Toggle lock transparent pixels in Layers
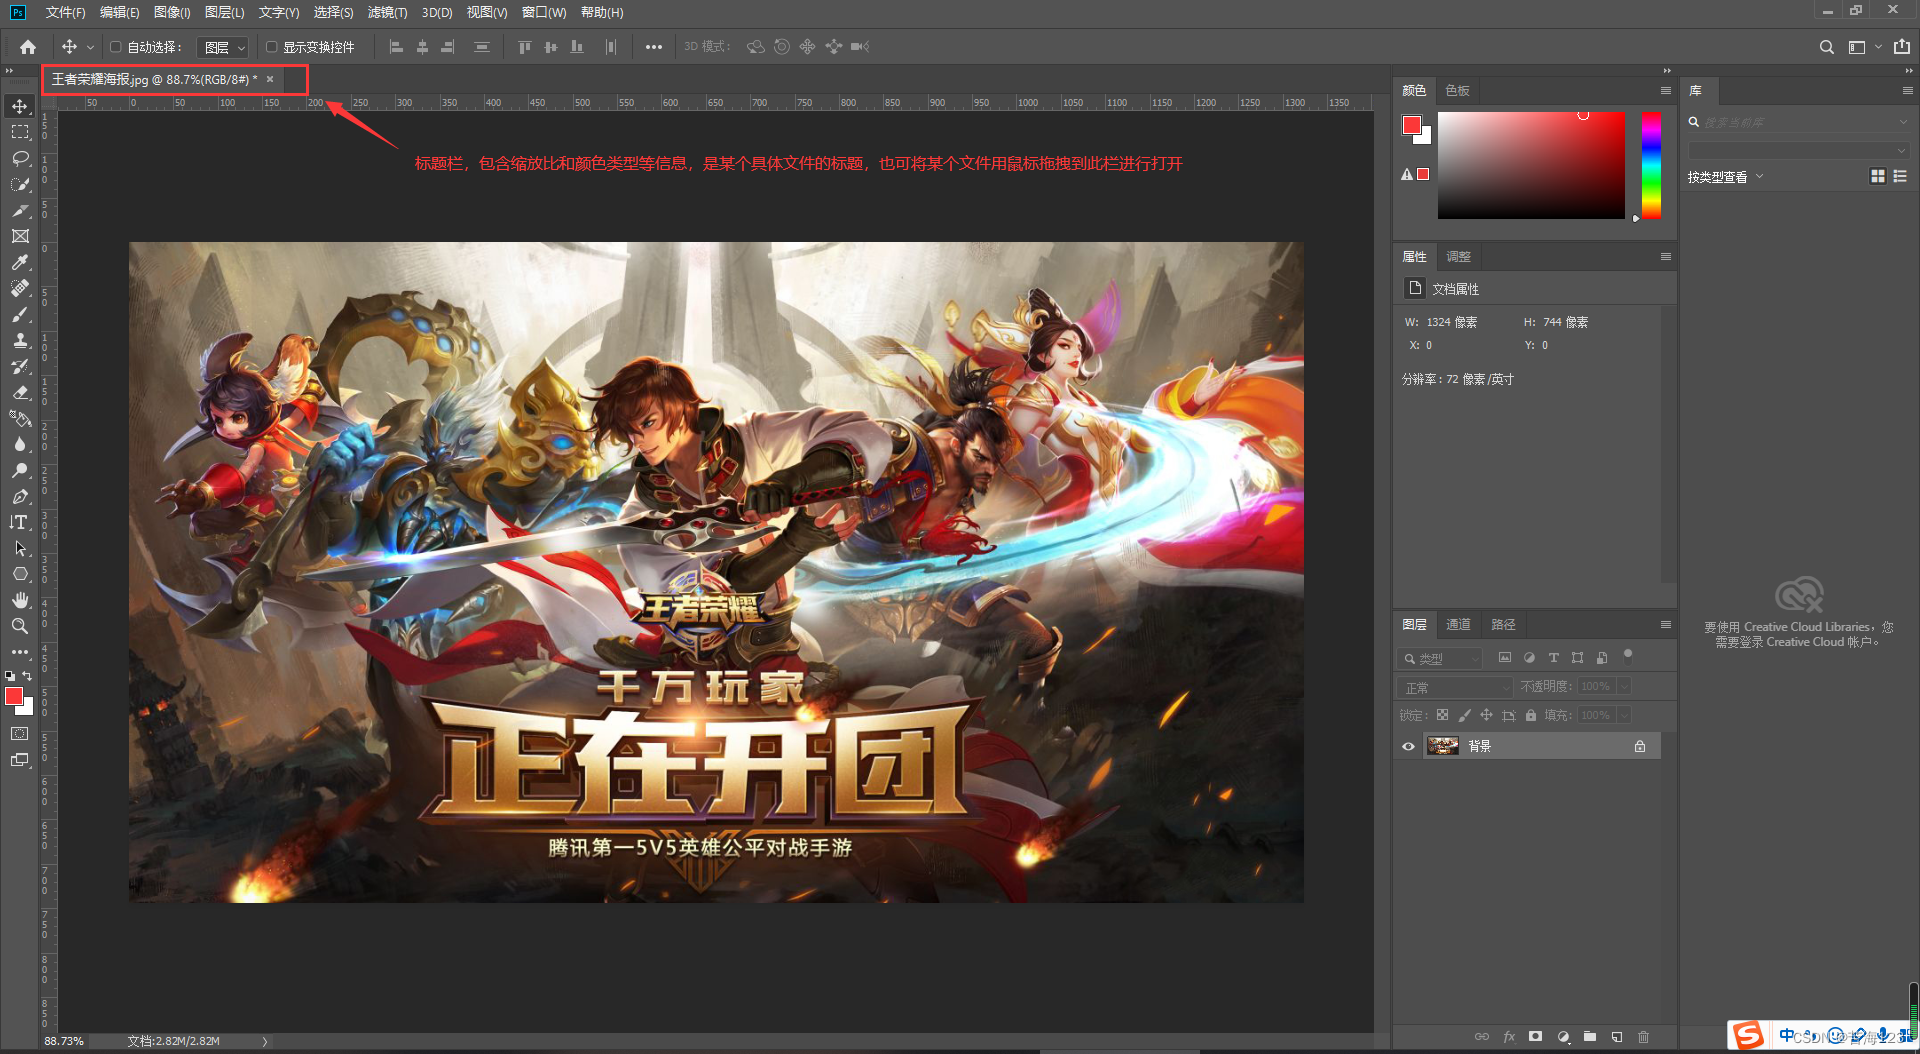1920x1054 pixels. [1442, 715]
